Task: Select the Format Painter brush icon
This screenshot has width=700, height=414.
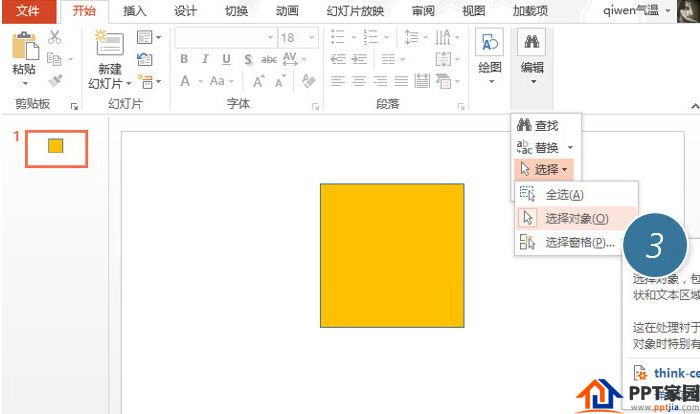Action: 55,81
